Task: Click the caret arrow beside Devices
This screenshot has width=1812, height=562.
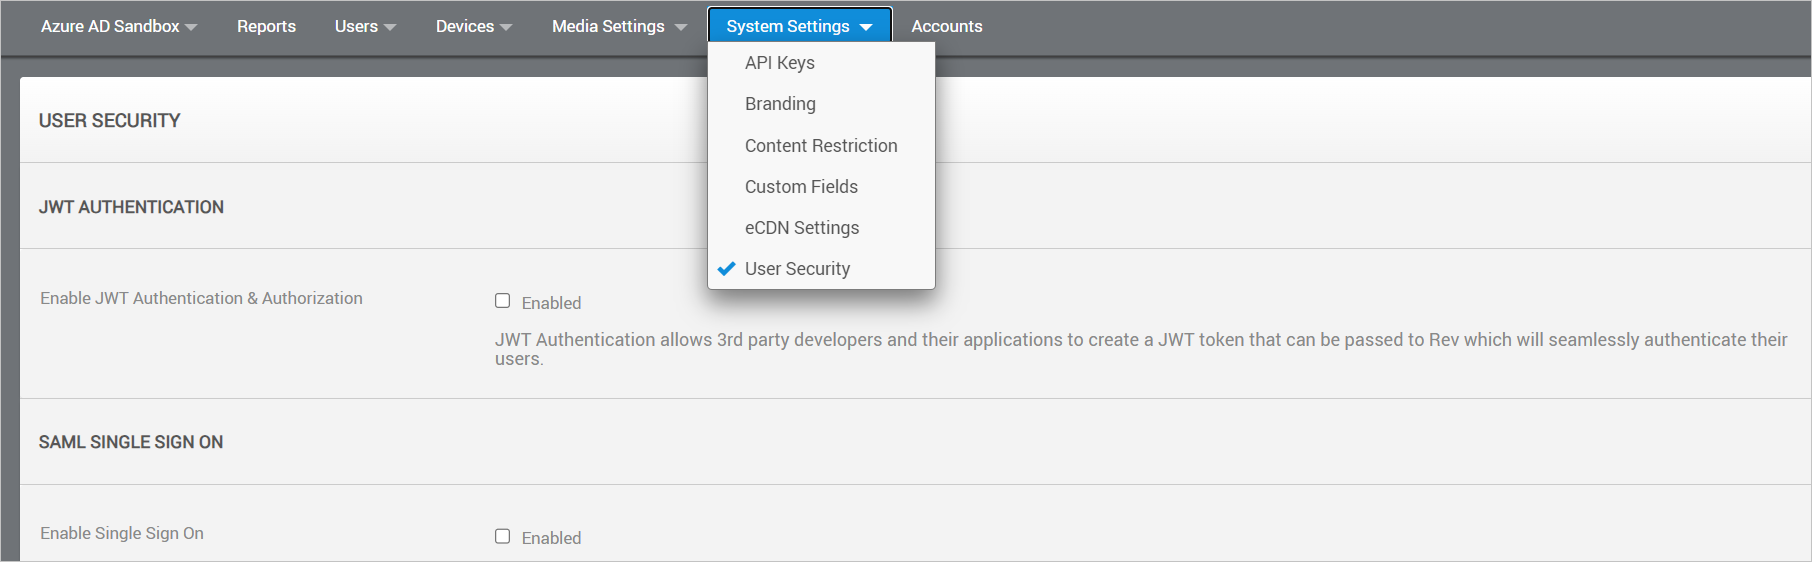Action: click(x=506, y=27)
